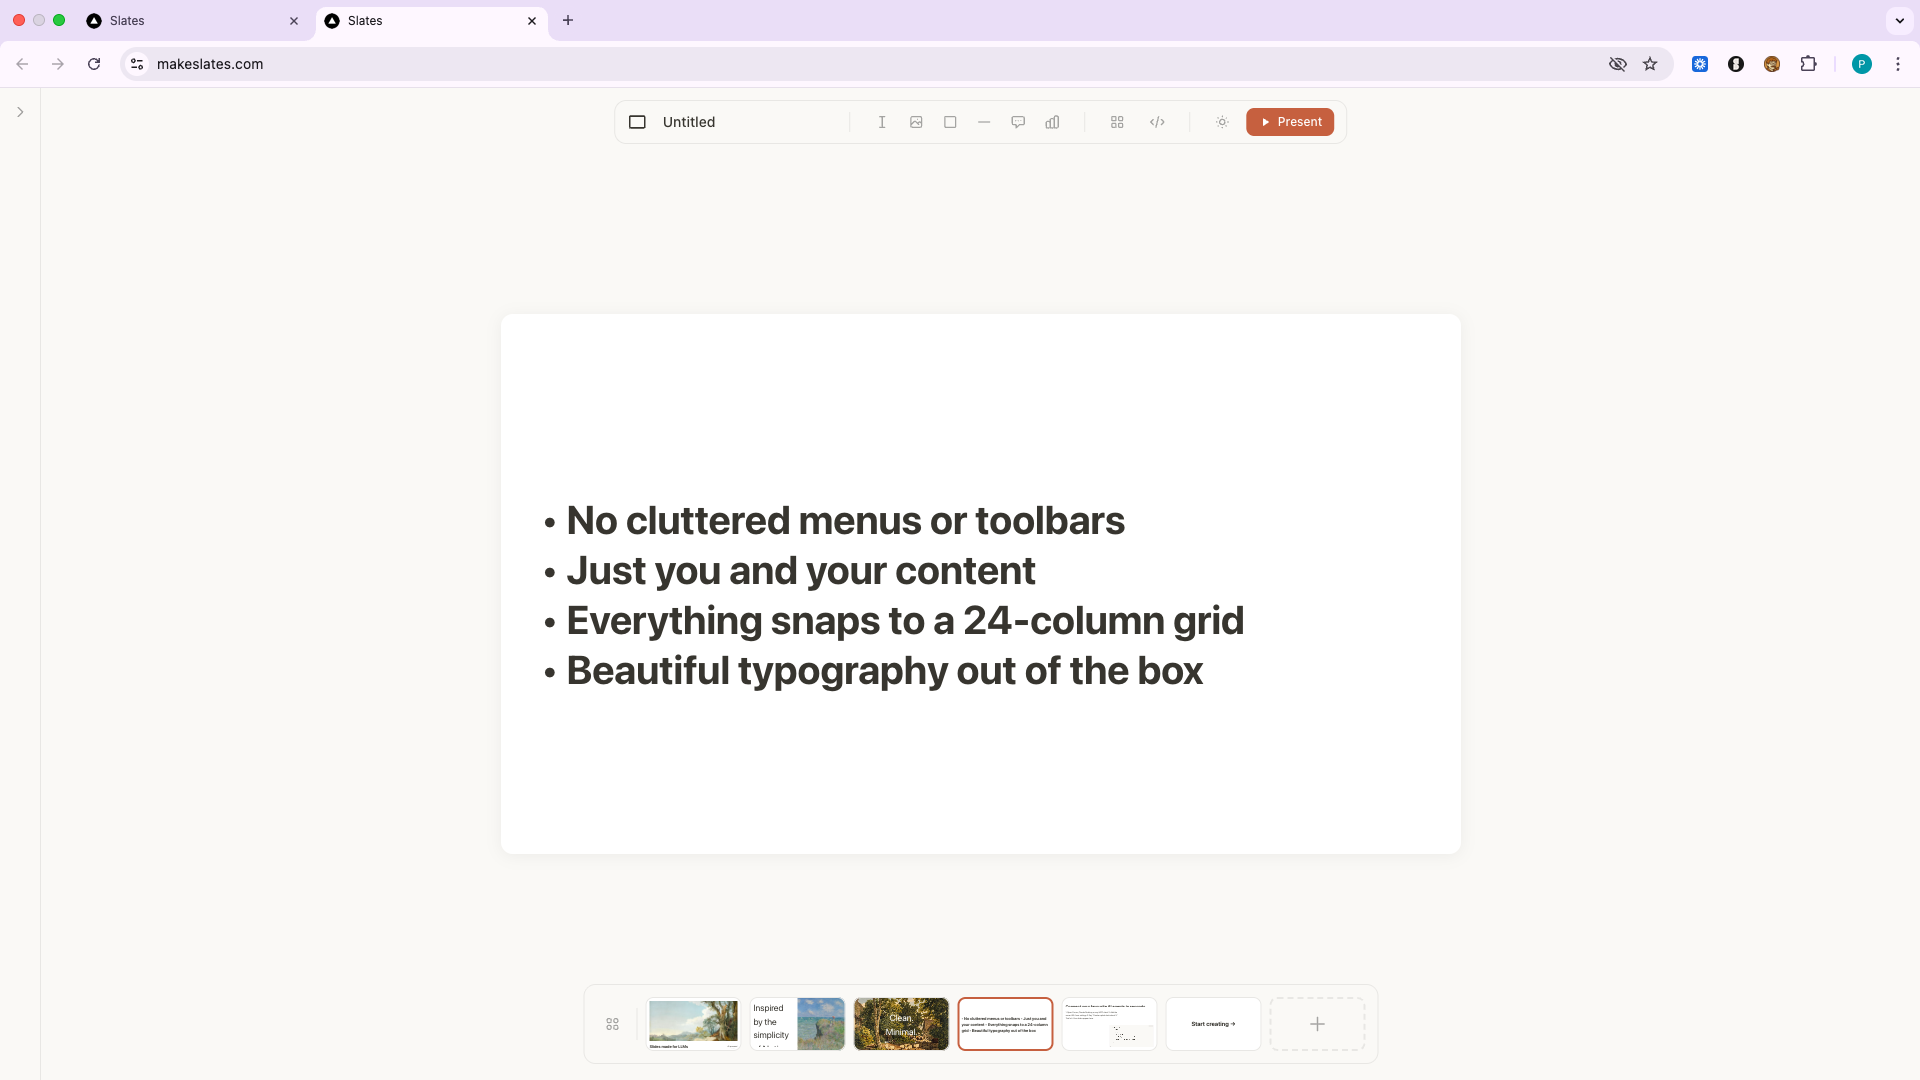
Task: Open the code embed tool
Action: pos(1157,122)
